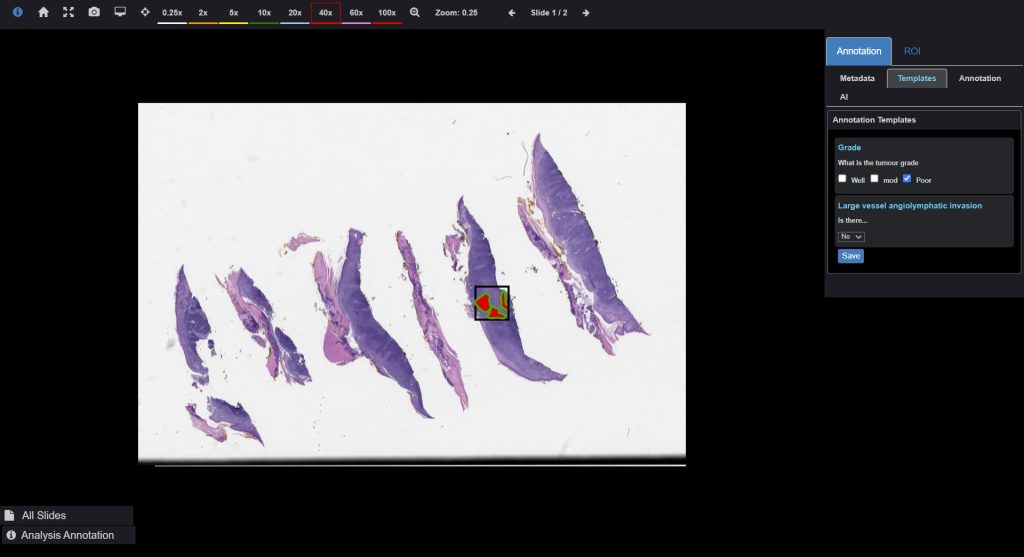Switch to the Annotation main tab
Viewport: 1024px width, 557px height.
click(x=859, y=51)
